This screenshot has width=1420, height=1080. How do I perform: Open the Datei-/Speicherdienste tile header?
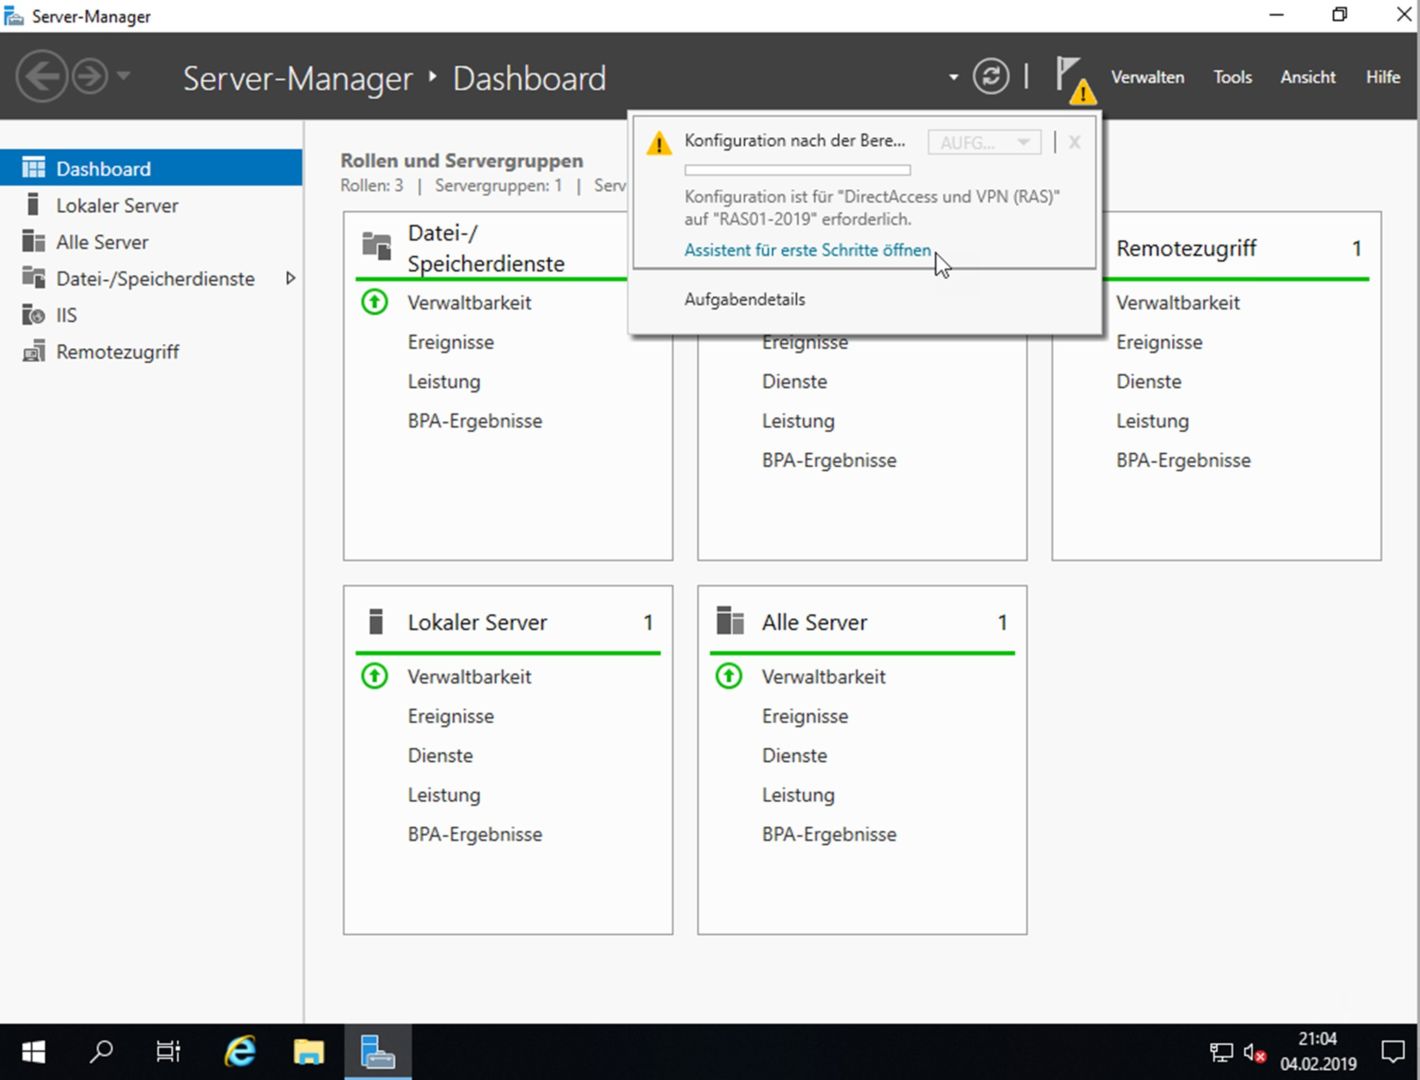coord(486,248)
